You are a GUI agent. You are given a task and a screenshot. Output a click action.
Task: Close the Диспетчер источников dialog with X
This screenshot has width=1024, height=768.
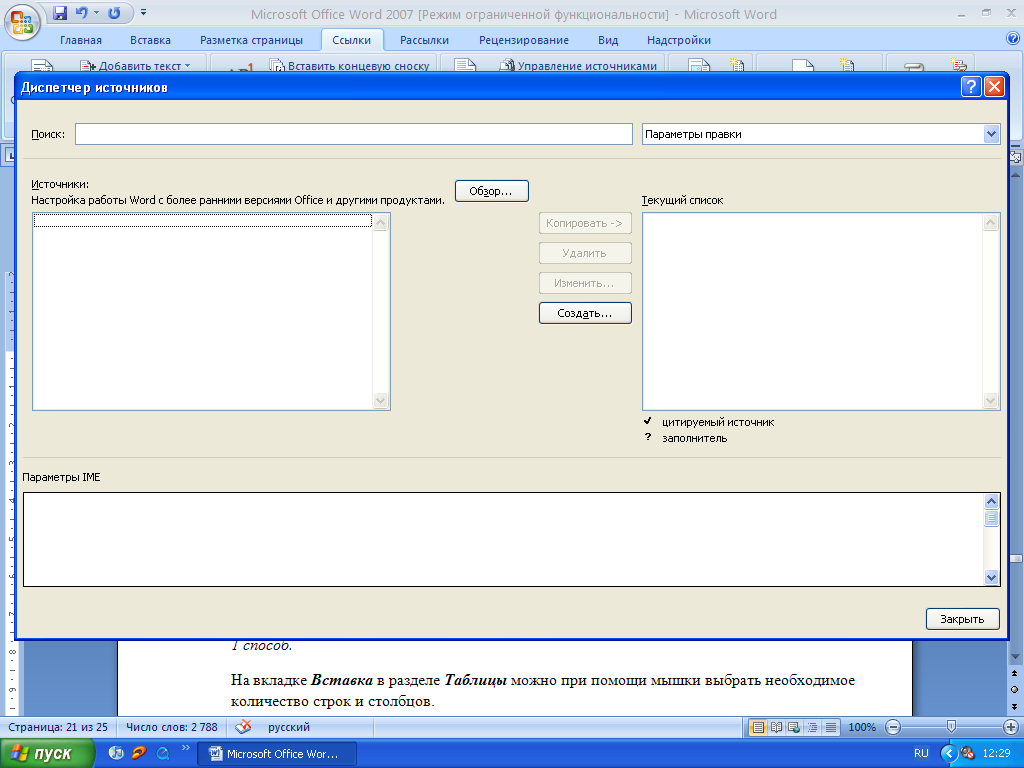coord(995,87)
